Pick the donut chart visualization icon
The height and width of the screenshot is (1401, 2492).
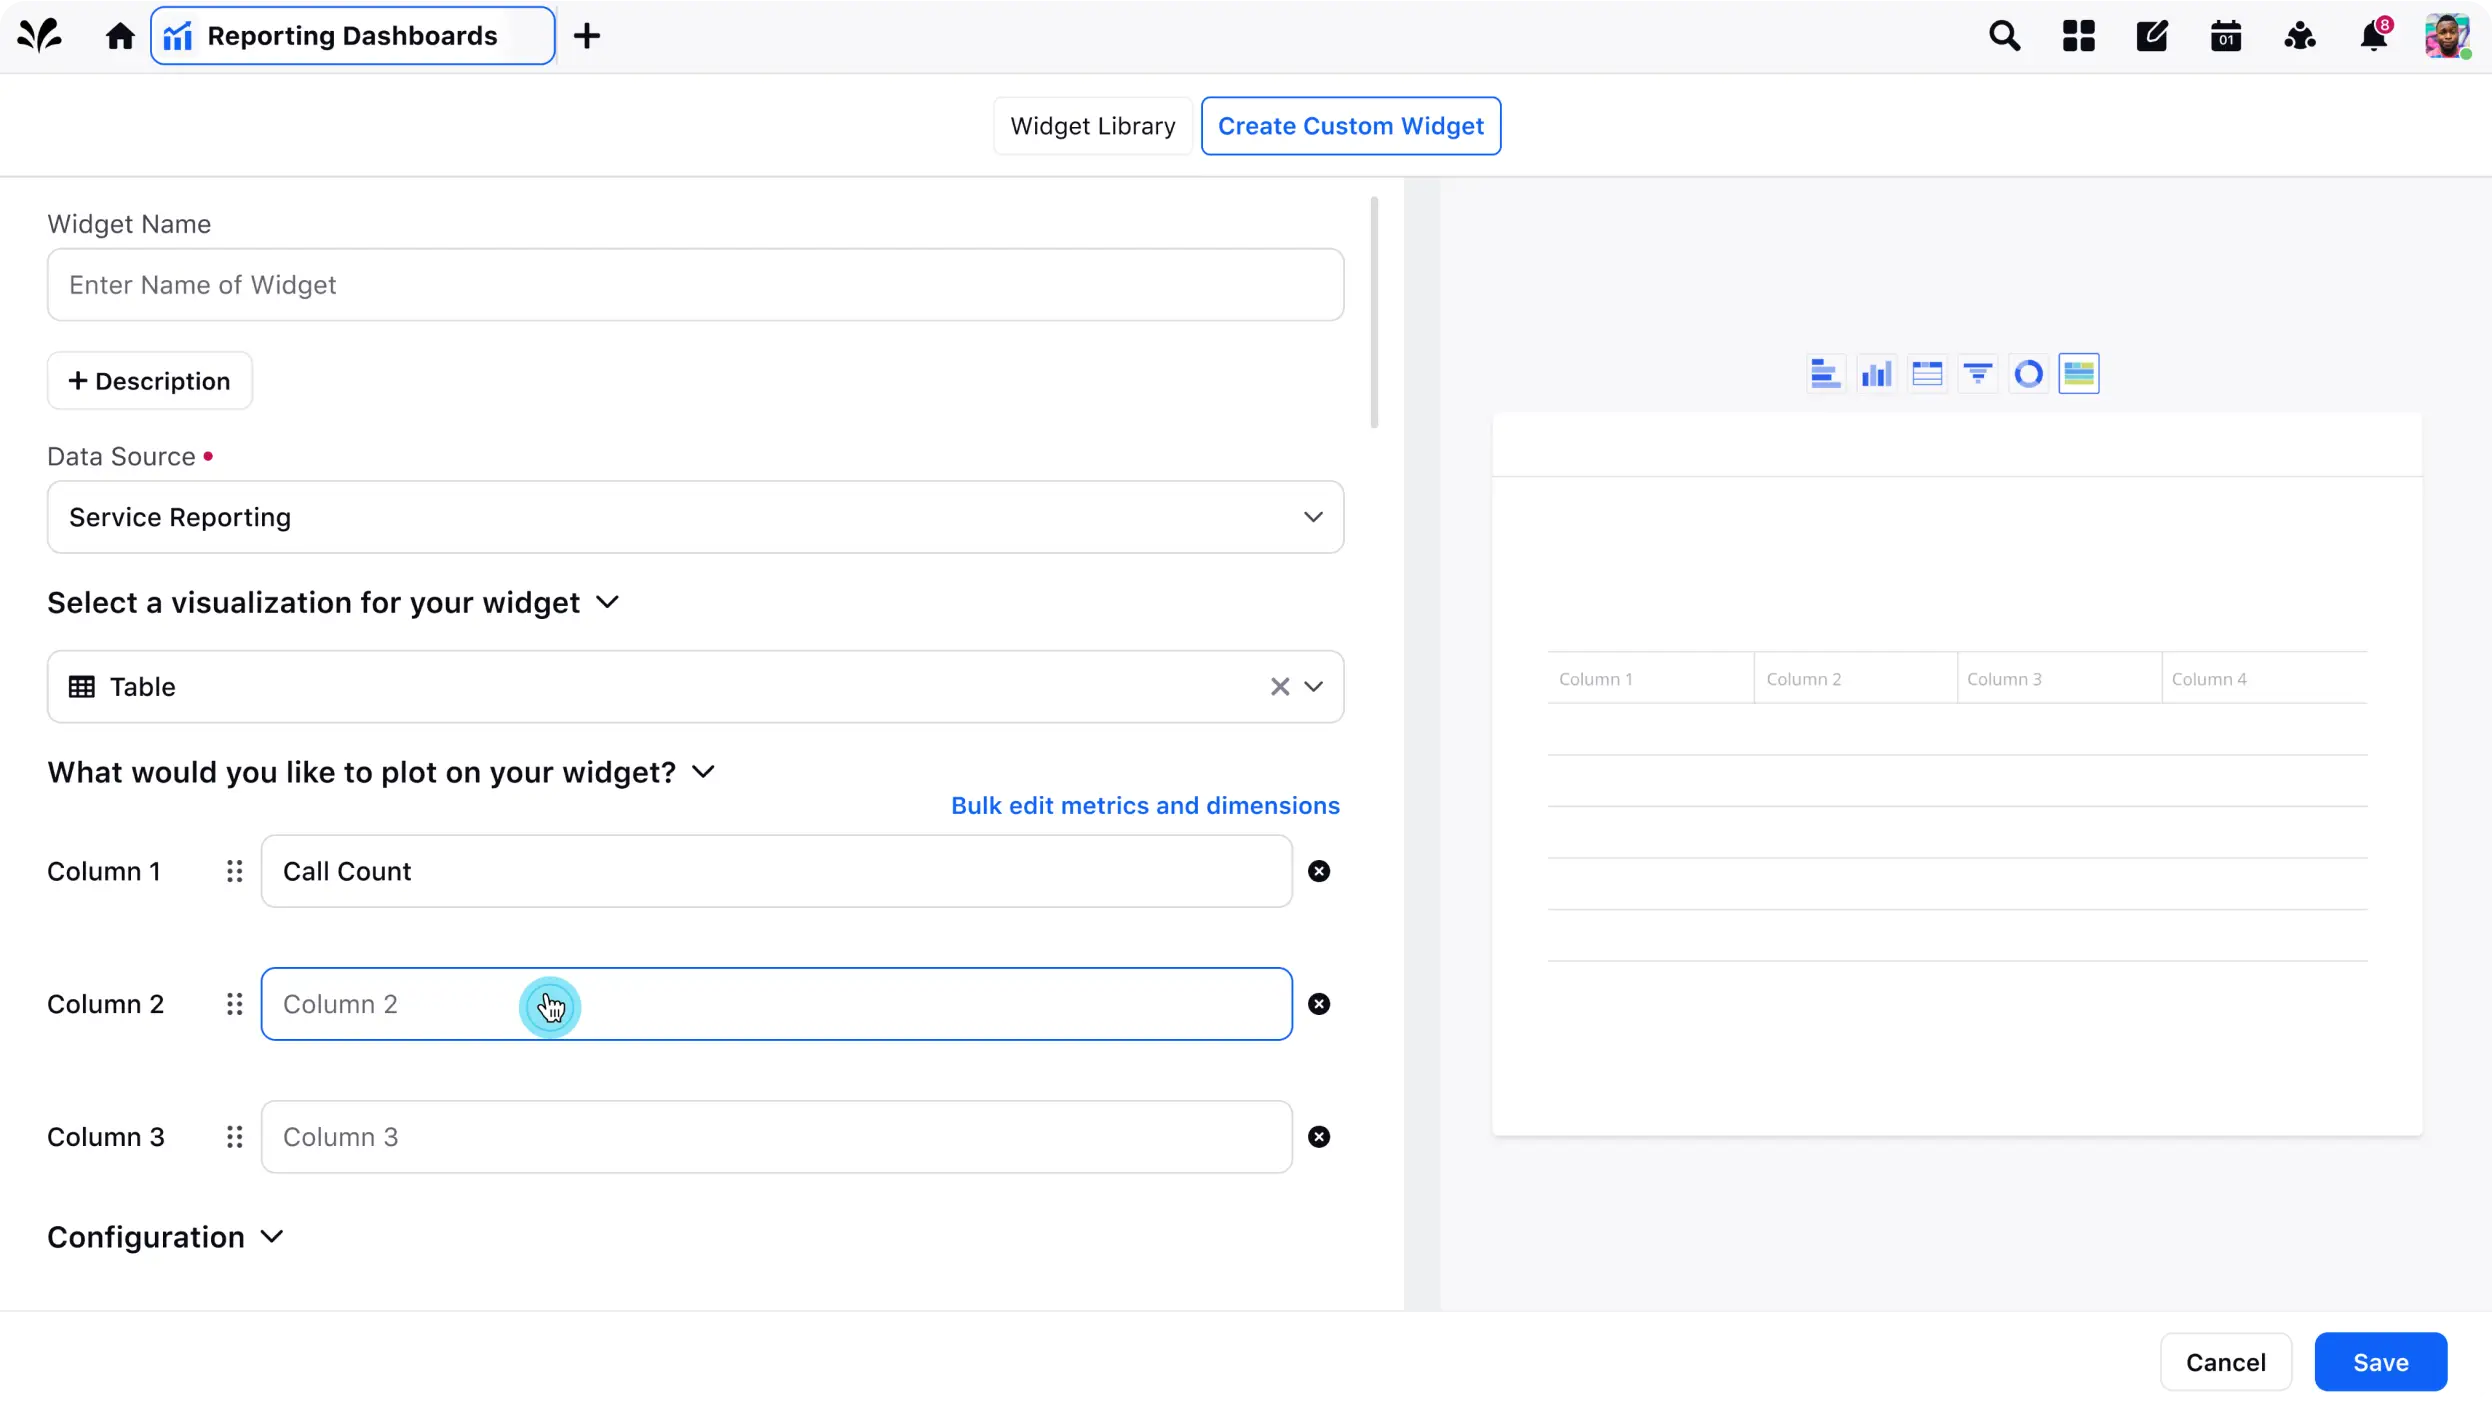pyautogui.click(x=2028, y=374)
